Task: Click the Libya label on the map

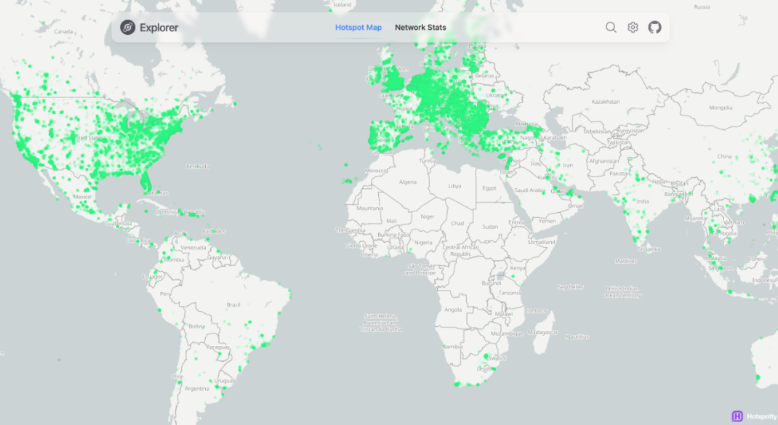Action: tap(455, 185)
